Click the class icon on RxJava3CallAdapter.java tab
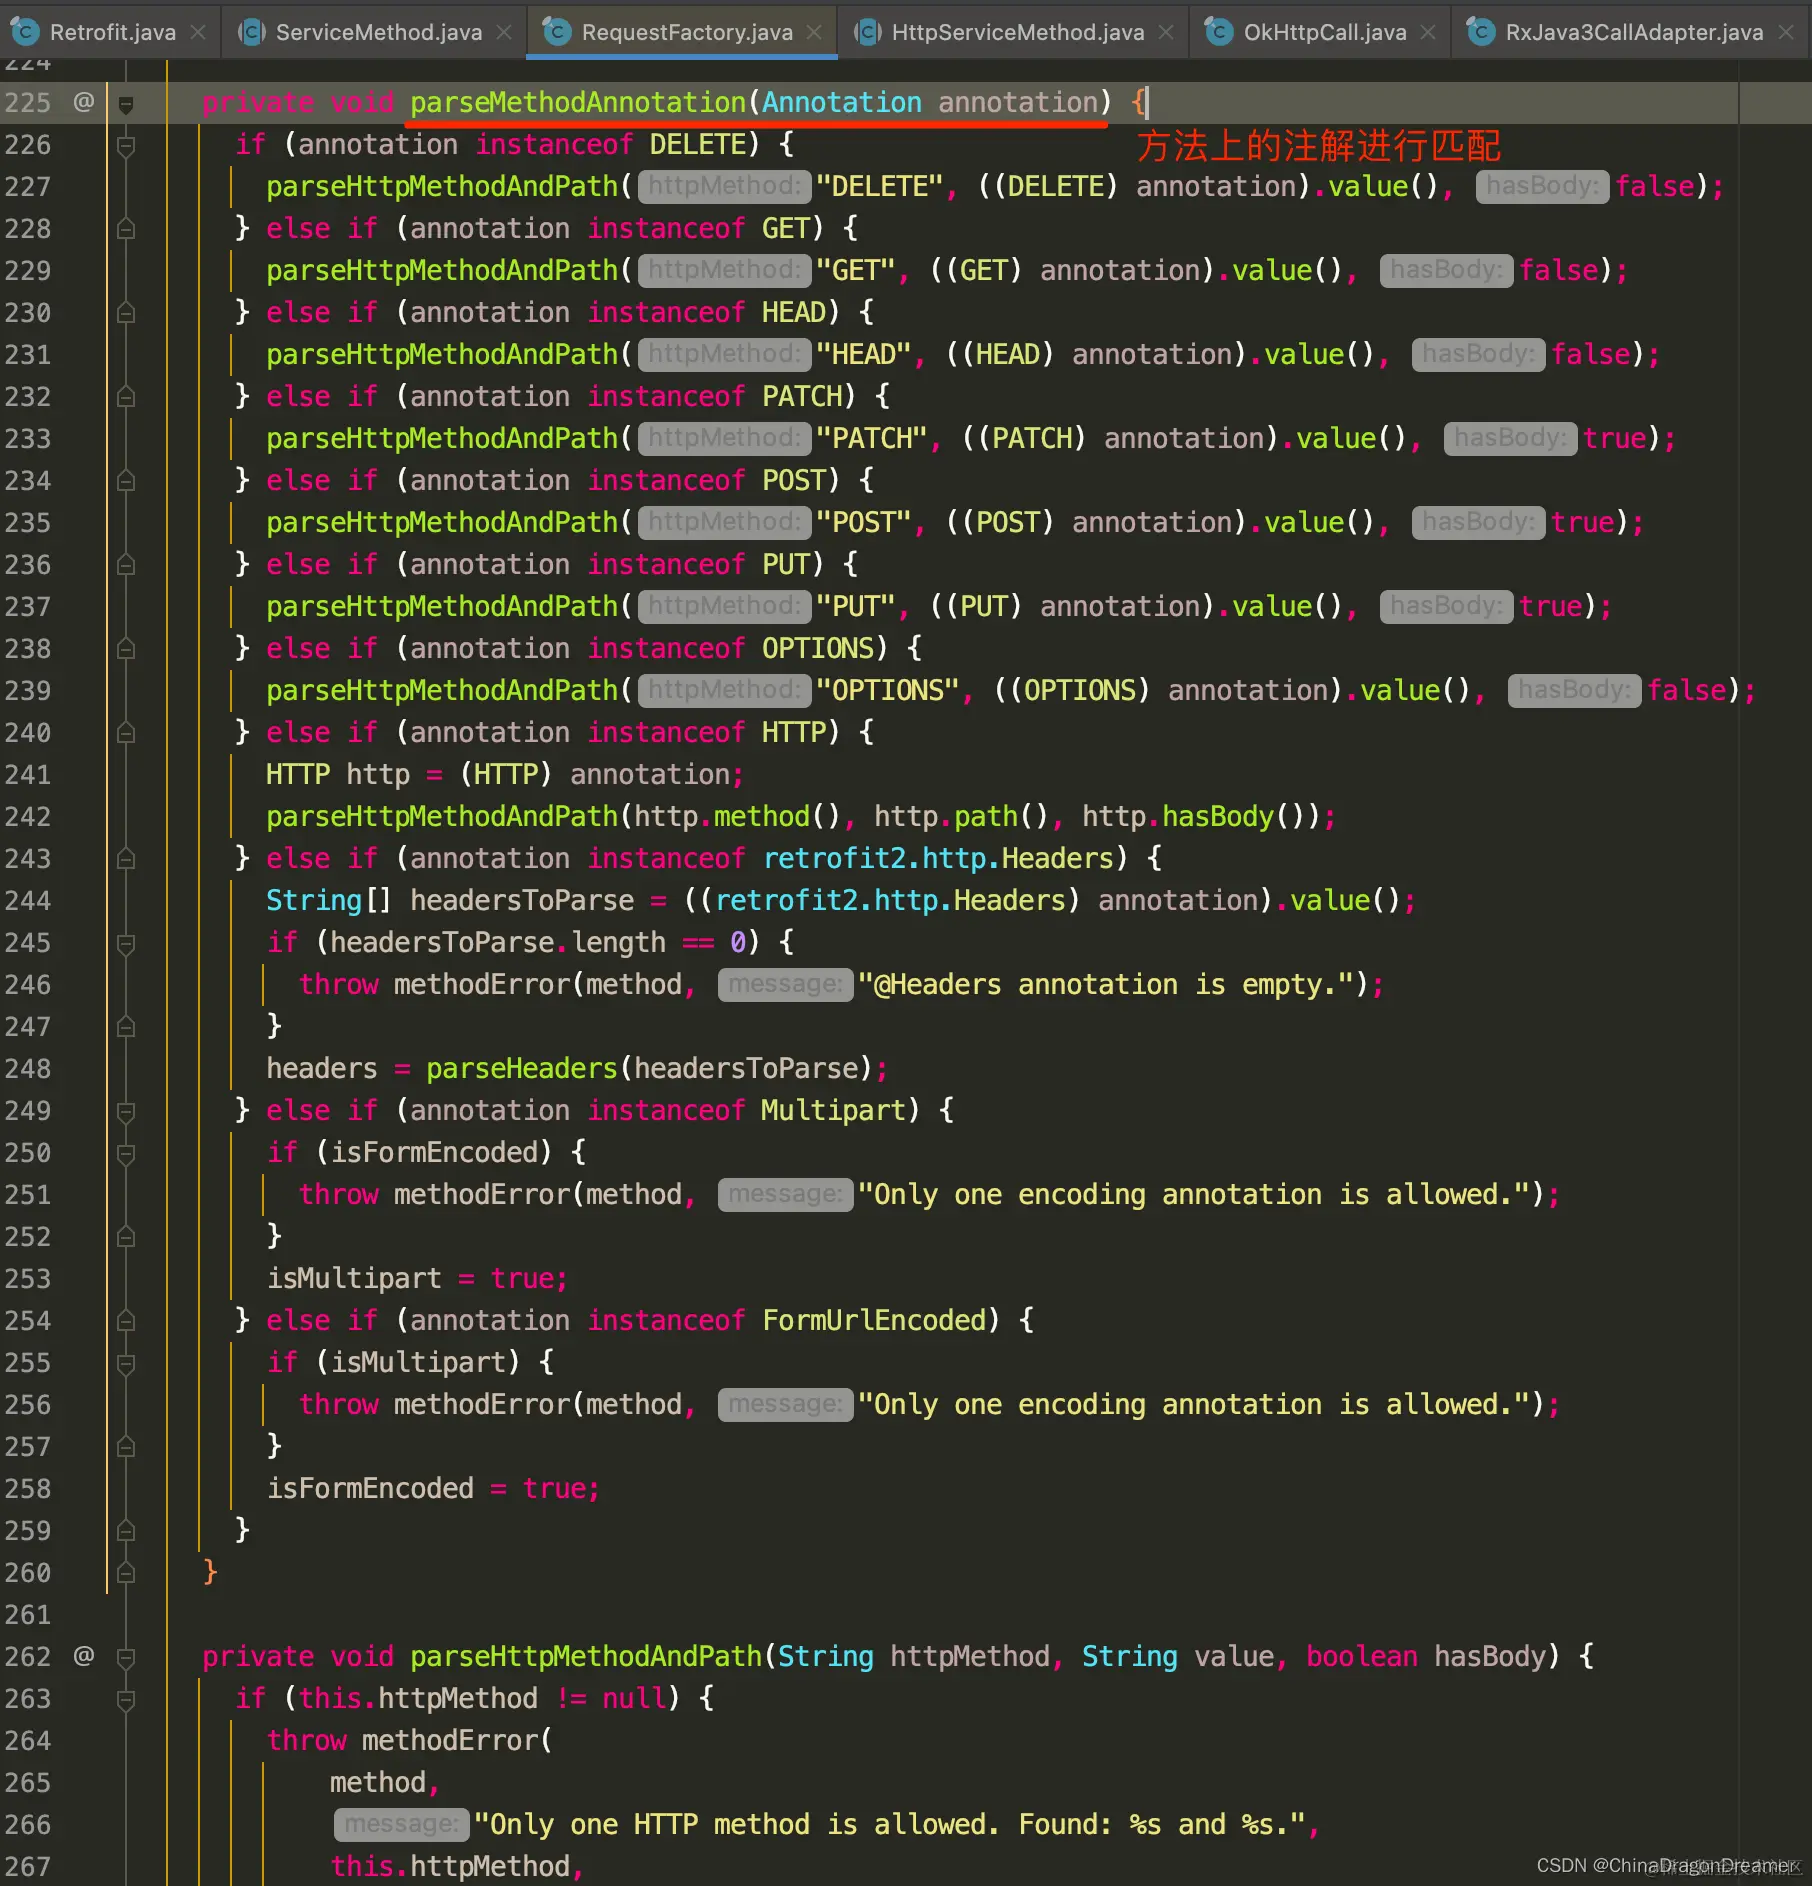The image size is (1812, 1886). [x=1481, y=32]
